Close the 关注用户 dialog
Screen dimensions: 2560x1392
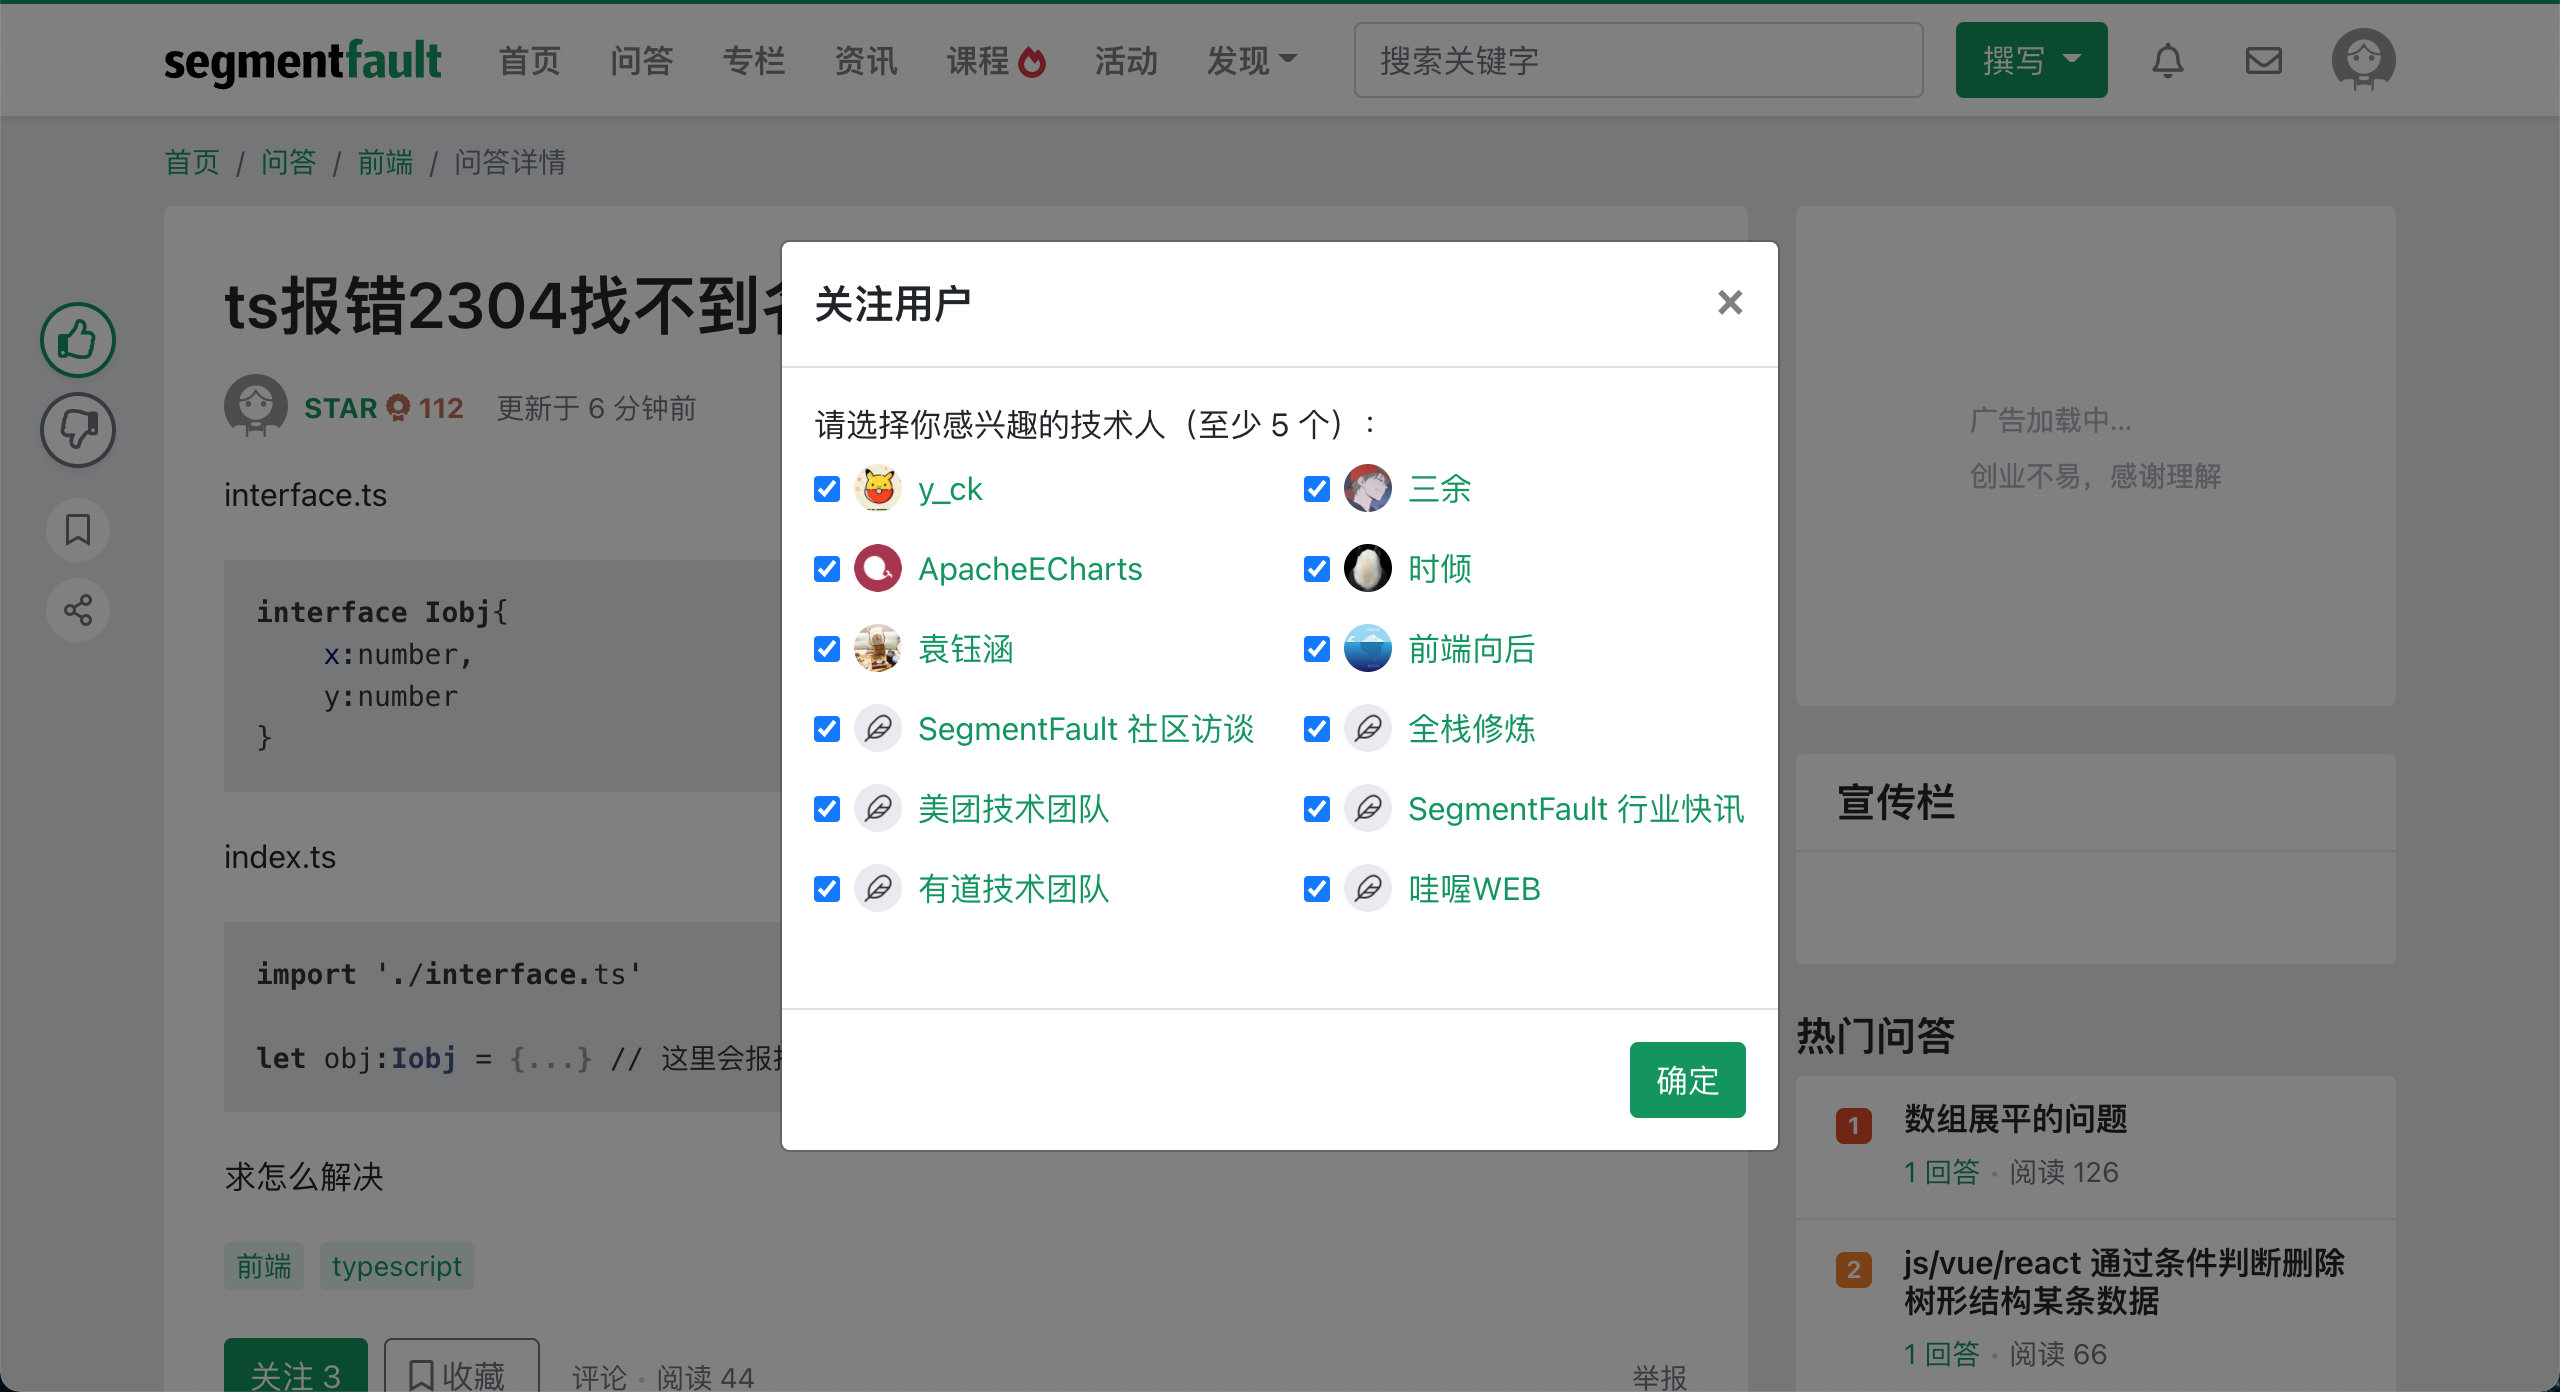[1730, 302]
